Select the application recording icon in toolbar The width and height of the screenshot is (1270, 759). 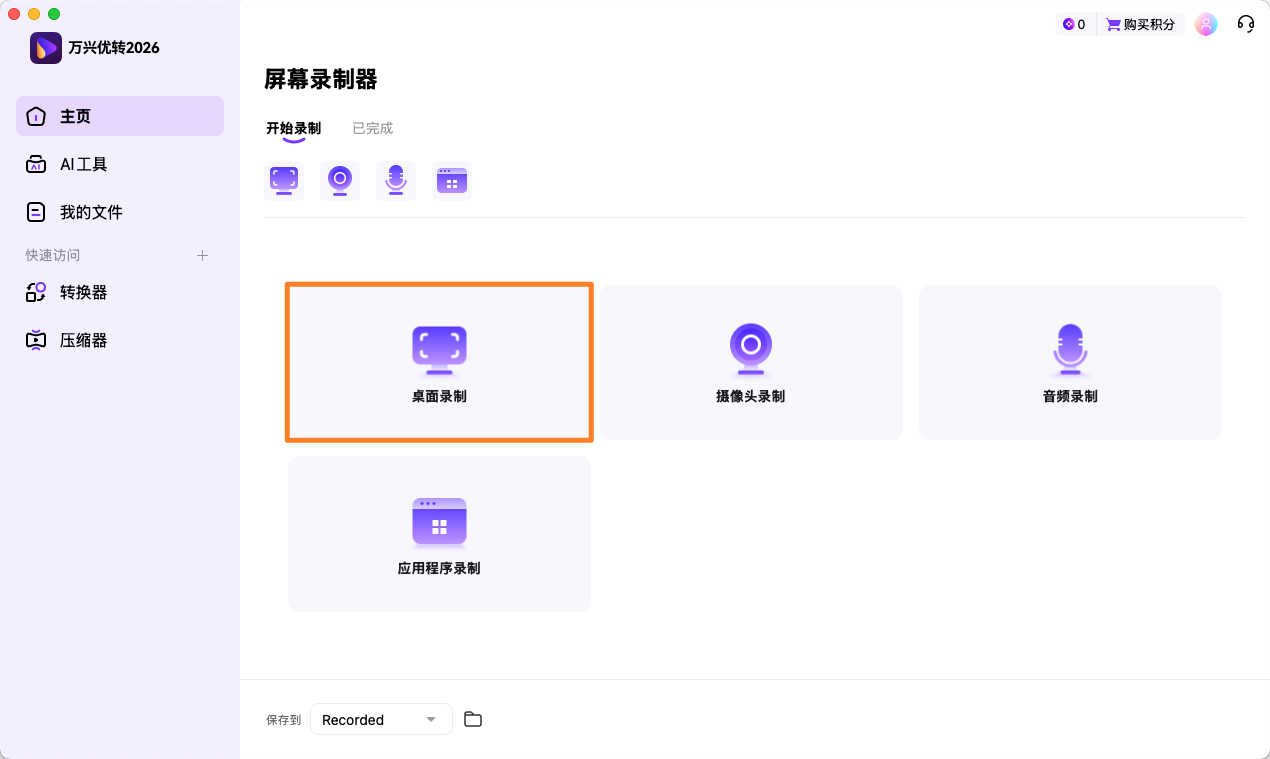click(452, 180)
